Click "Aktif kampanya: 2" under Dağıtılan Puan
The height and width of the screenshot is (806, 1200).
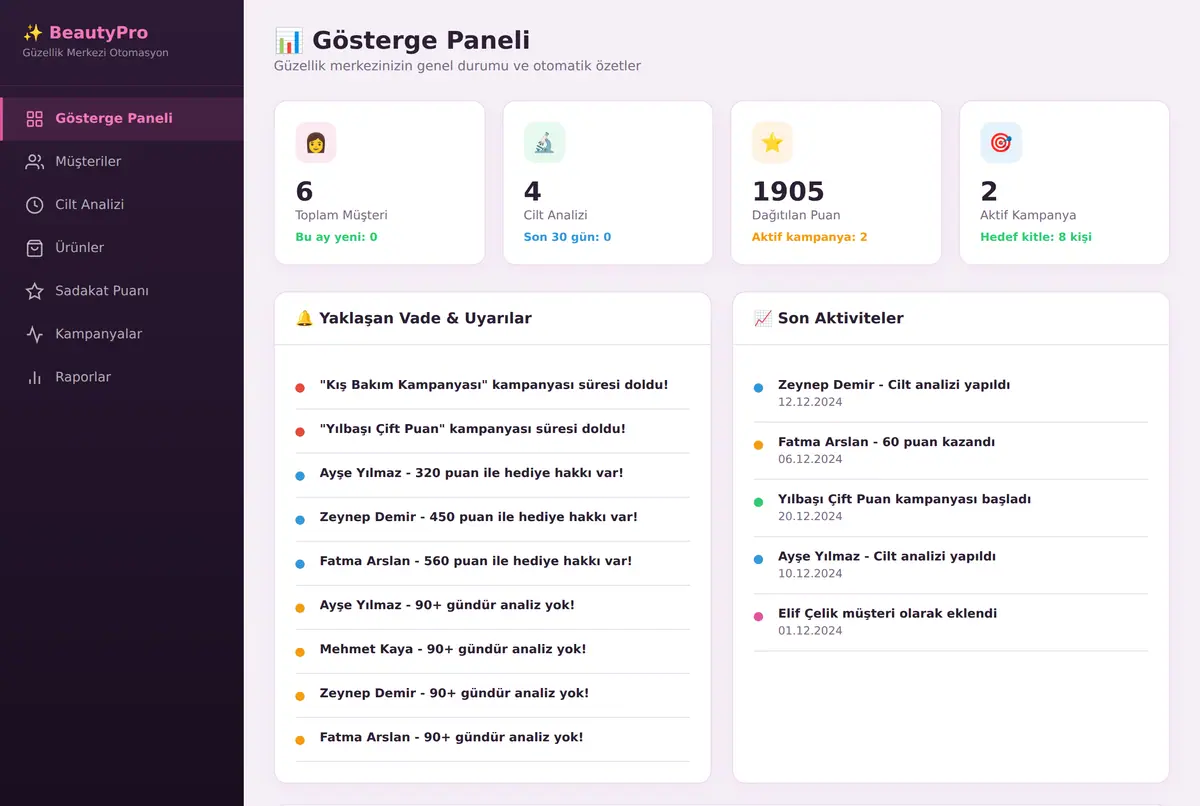[809, 237]
